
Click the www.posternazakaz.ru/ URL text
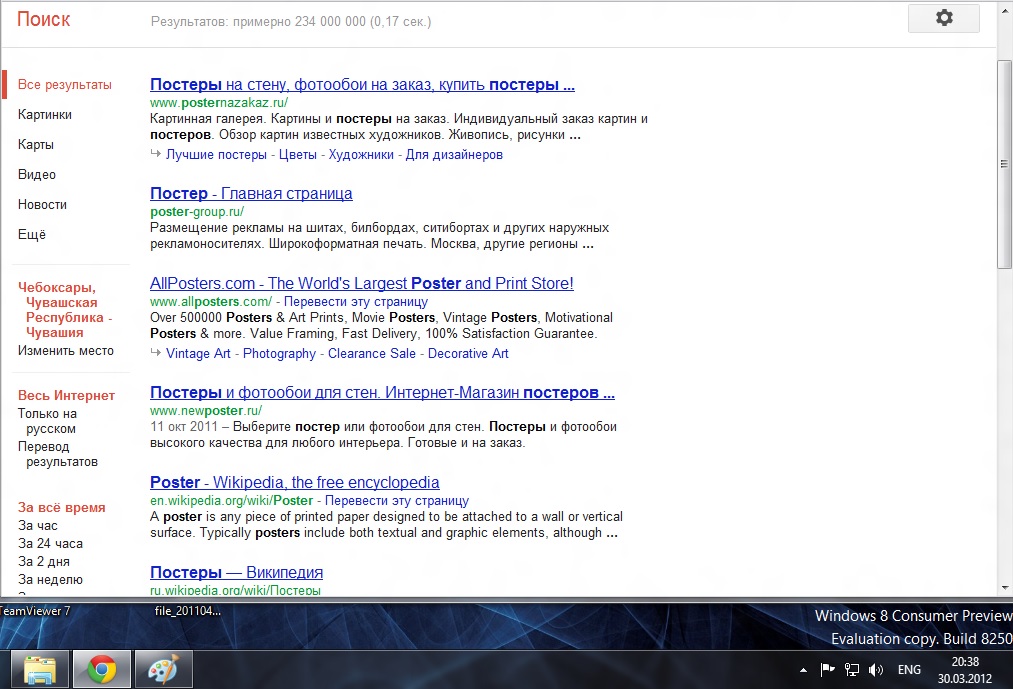click(x=219, y=102)
